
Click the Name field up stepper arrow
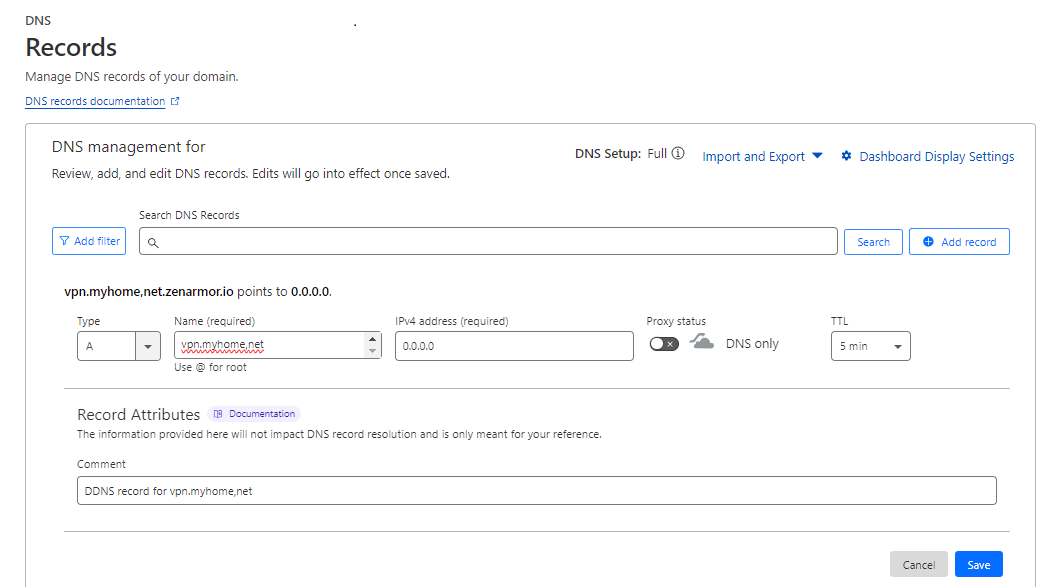pyautogui.click(x=373, y=339)
